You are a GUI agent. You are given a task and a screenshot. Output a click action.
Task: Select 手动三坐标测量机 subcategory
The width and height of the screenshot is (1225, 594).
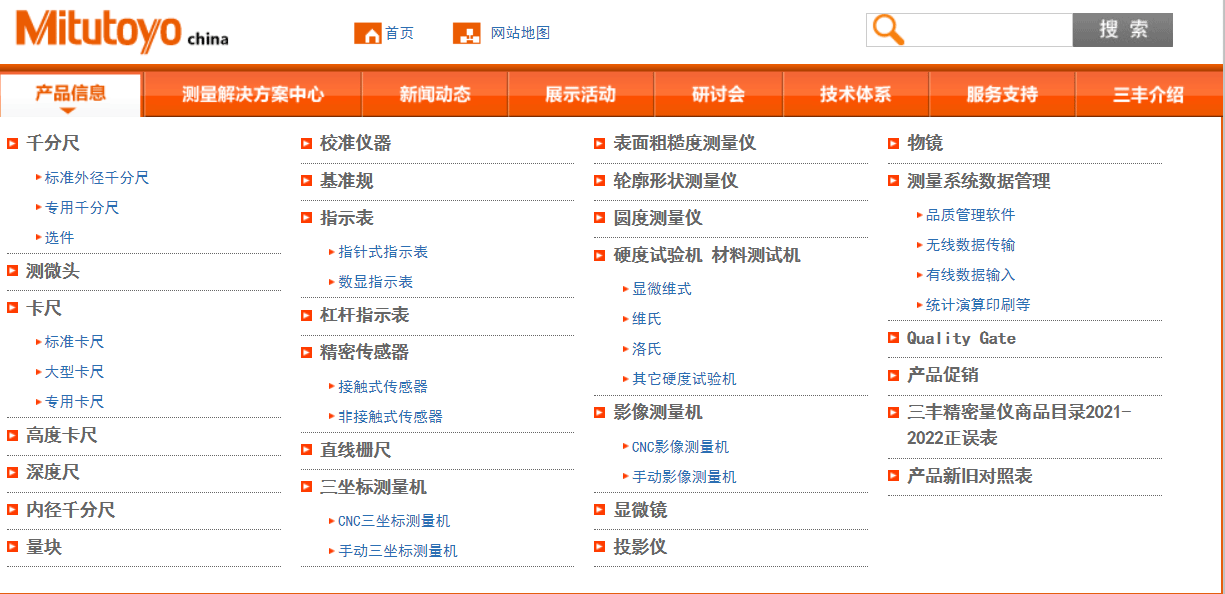(x=398, y=551)
